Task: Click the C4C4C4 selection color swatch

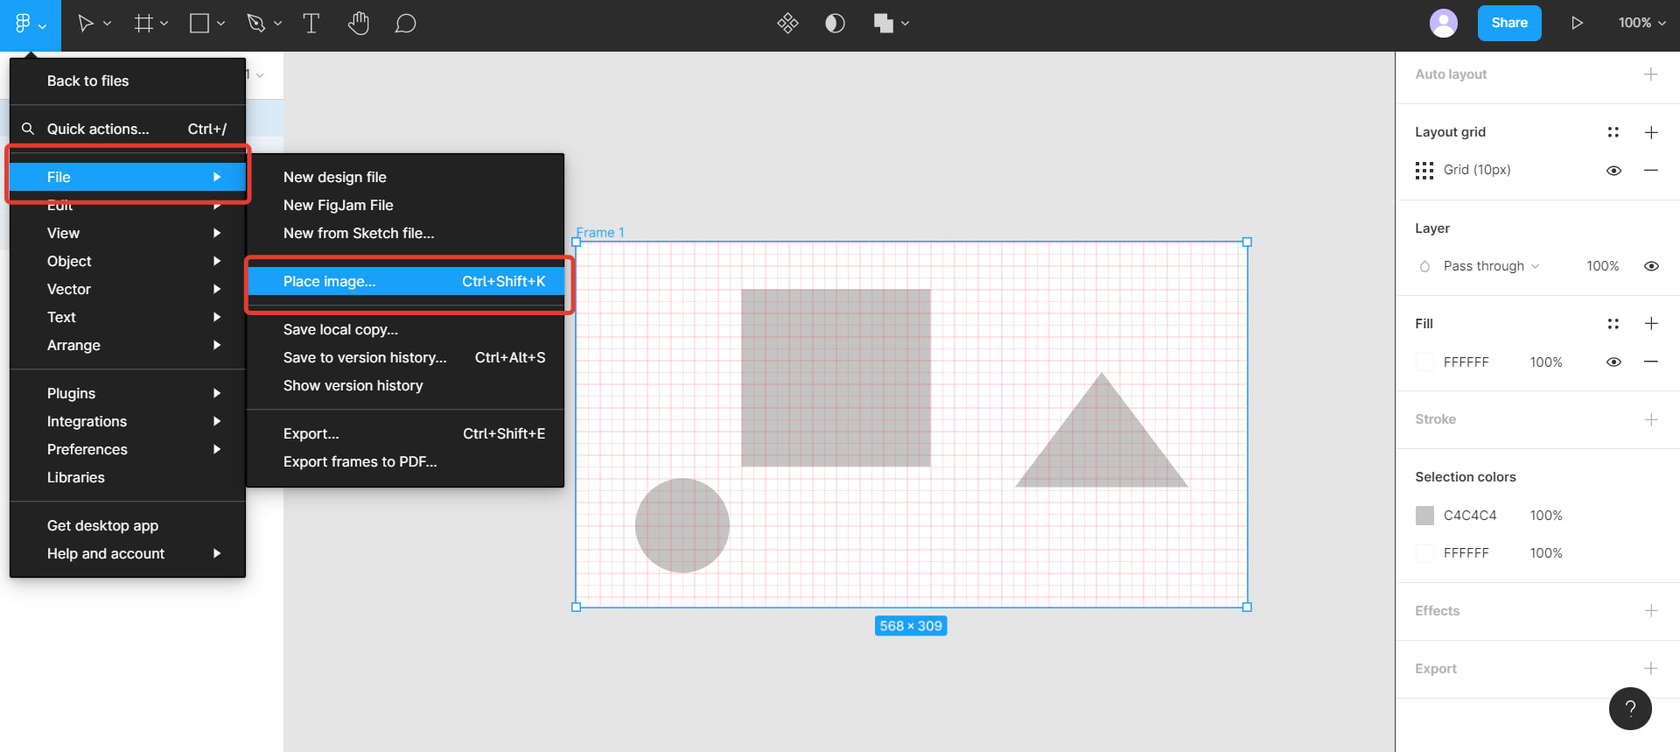Action: pos(1425,515)
